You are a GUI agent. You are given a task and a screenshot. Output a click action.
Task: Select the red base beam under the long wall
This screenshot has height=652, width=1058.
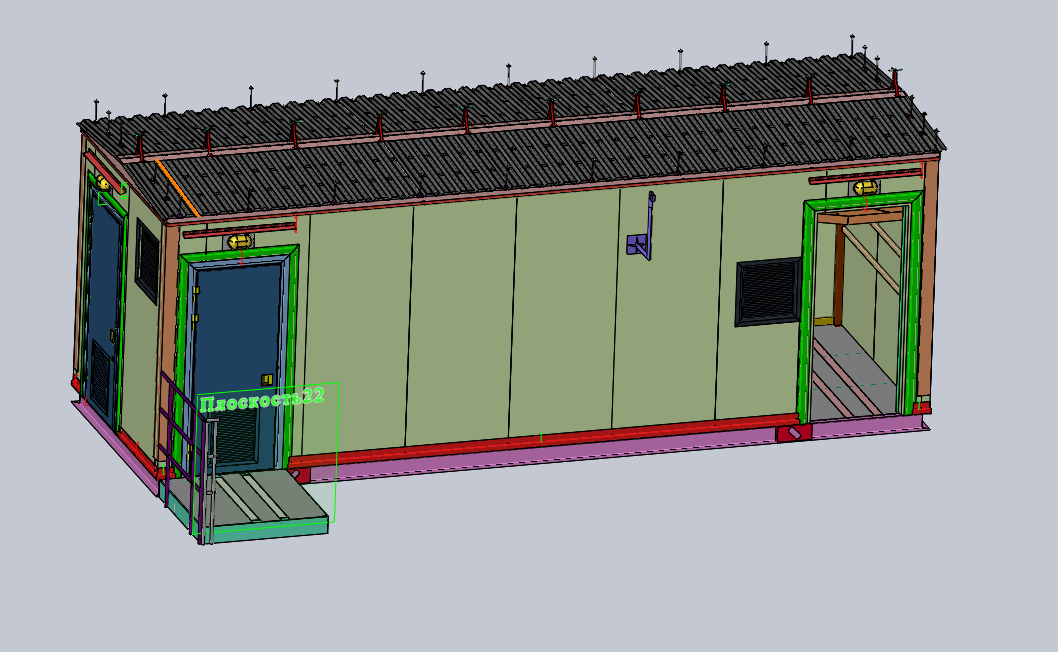pyautogui.click(x=543, y=439)
